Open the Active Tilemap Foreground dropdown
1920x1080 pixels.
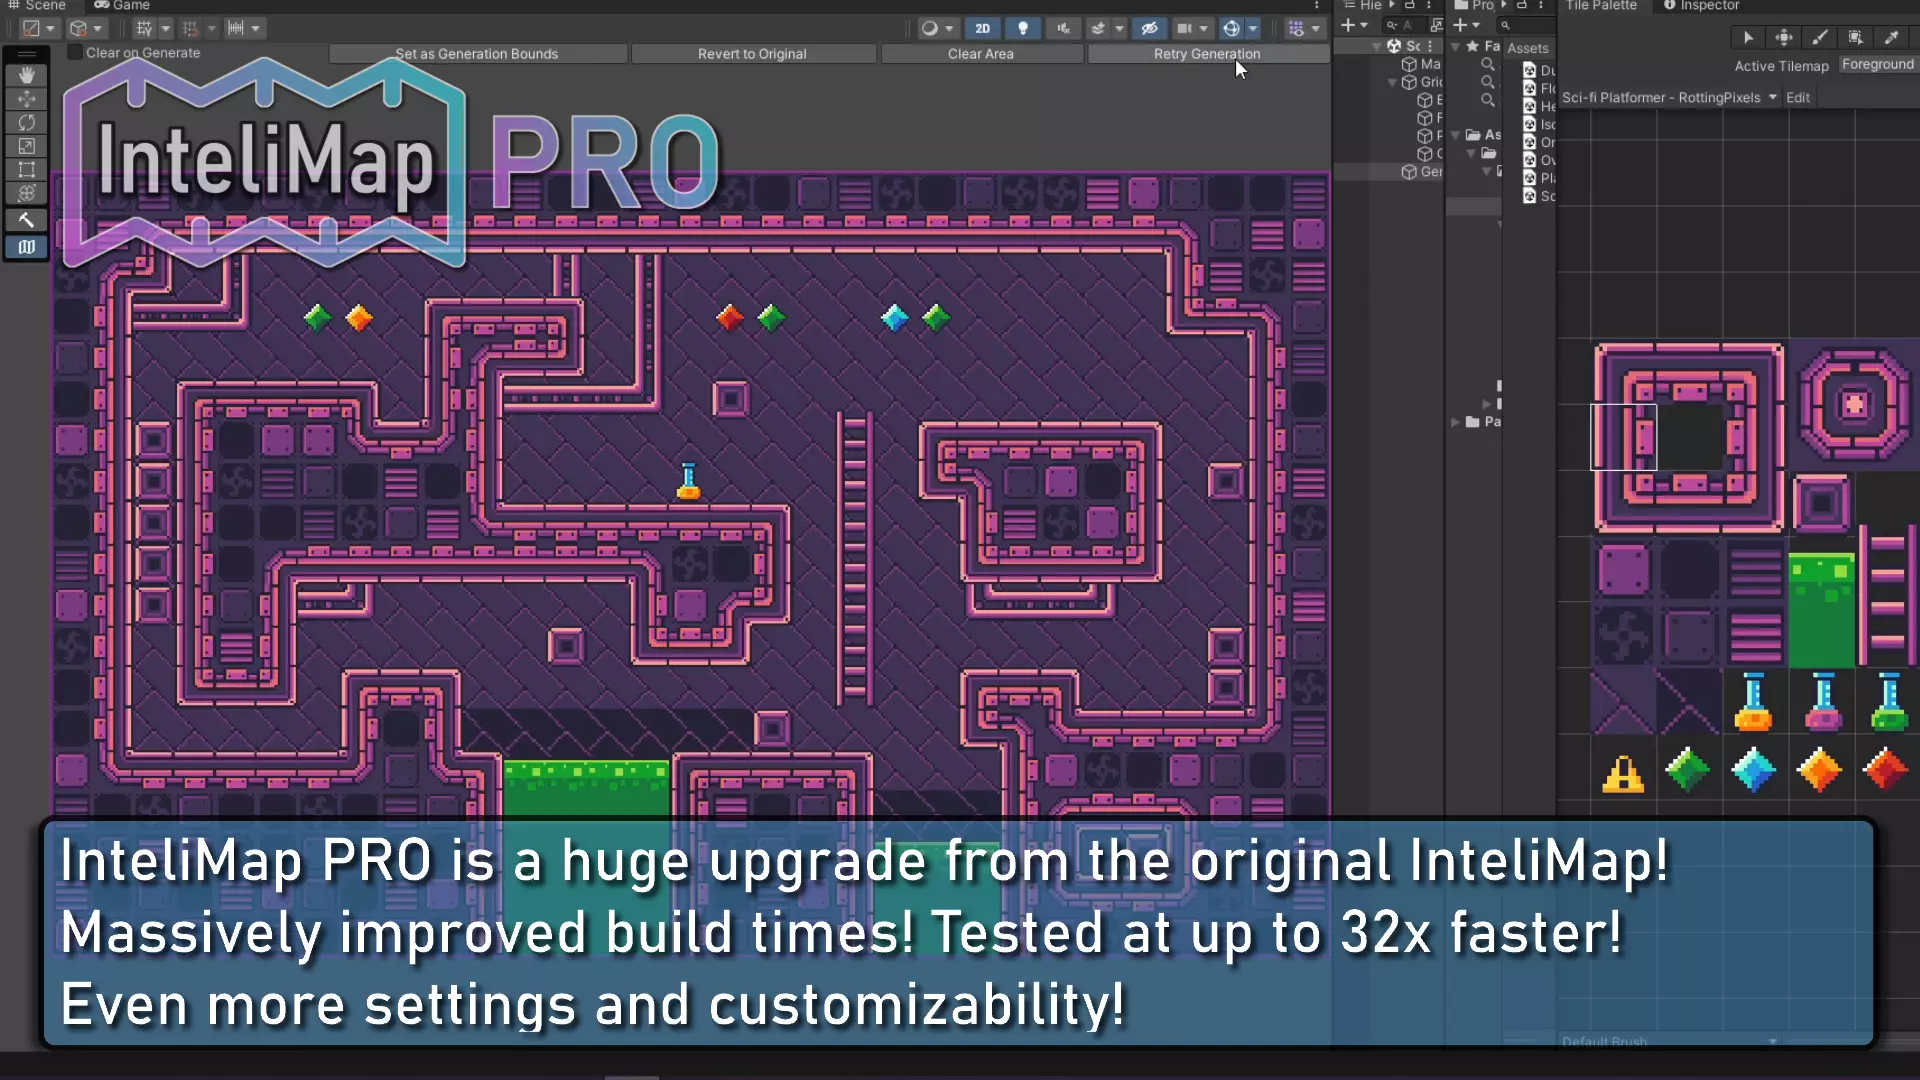pos(1878,65)
